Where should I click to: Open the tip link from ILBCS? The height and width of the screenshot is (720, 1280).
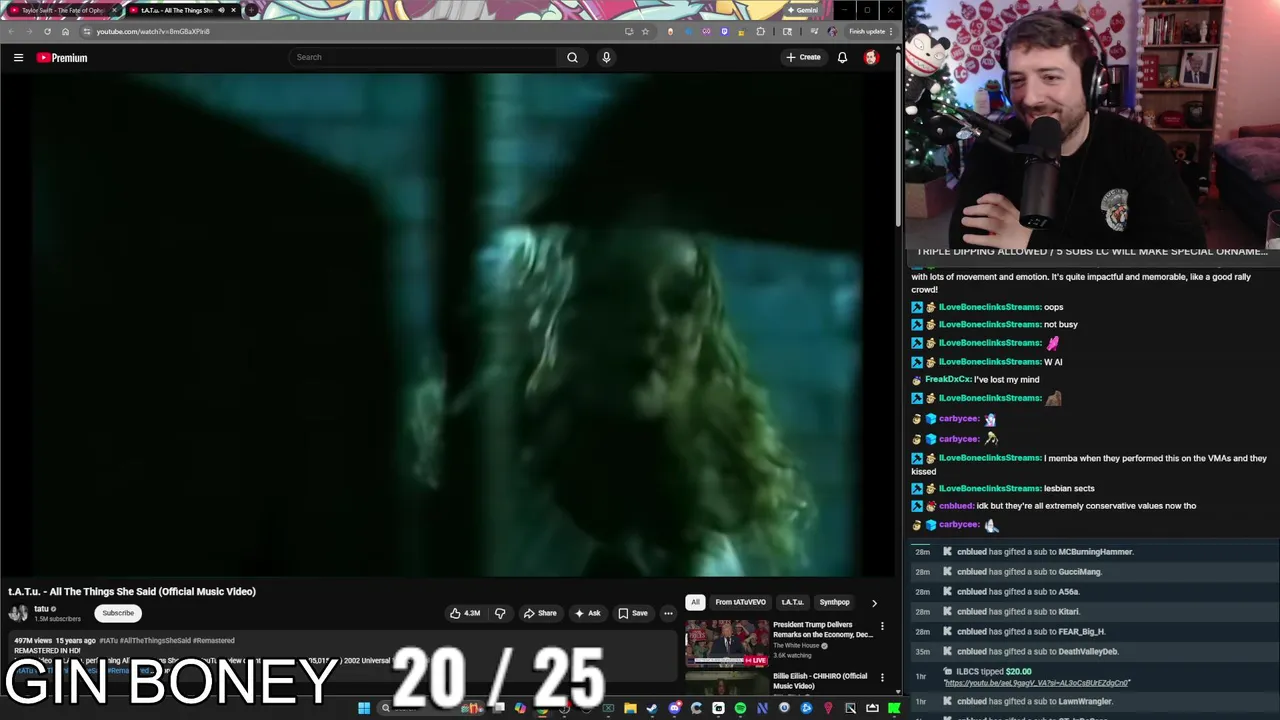point(1036,683)
